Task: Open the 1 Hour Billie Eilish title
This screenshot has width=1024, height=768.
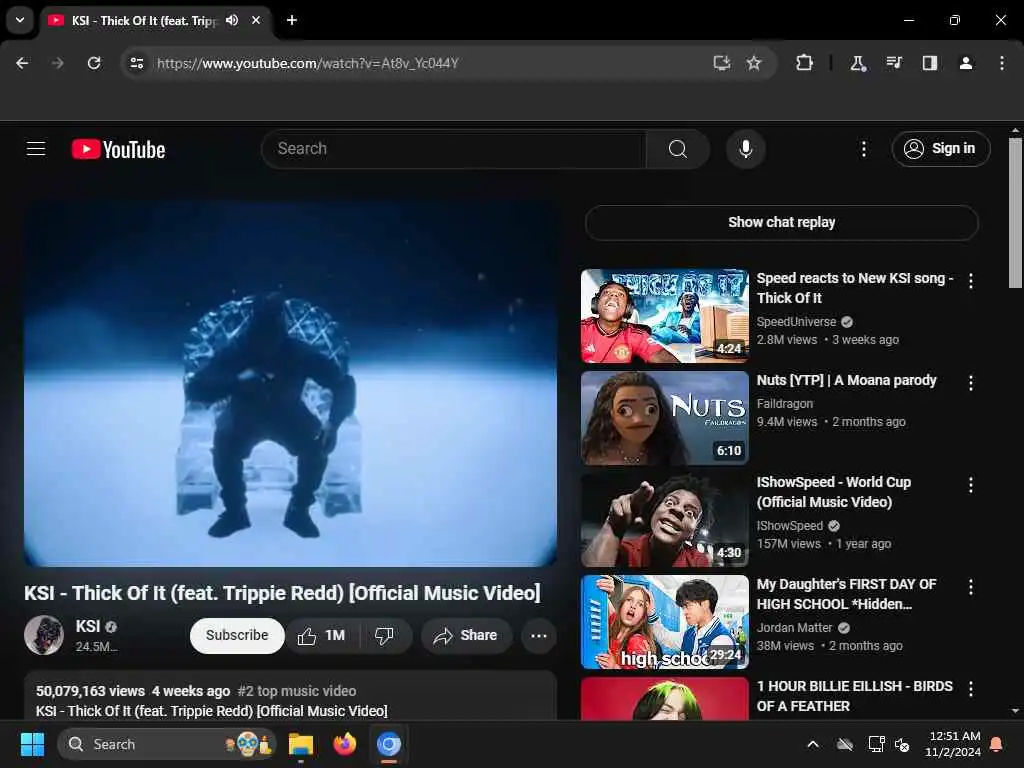Action: 854,696
